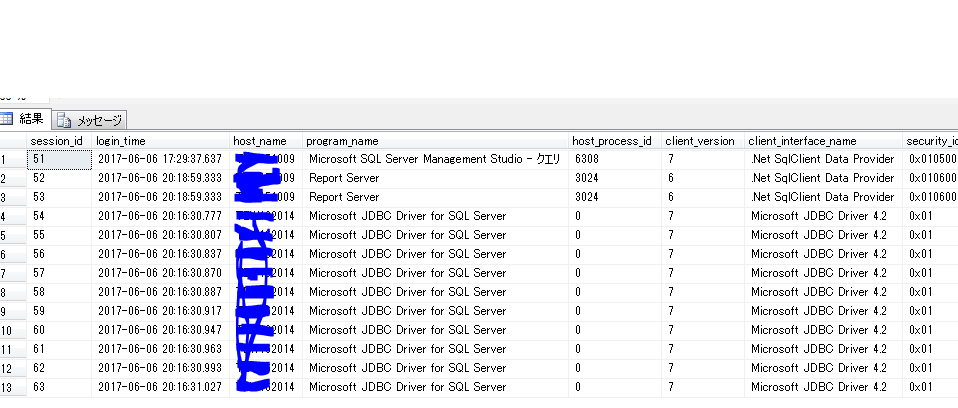Select Report Server cell in session 53 row
This screenshot has height=408, width=958.
tap(436, 197)
